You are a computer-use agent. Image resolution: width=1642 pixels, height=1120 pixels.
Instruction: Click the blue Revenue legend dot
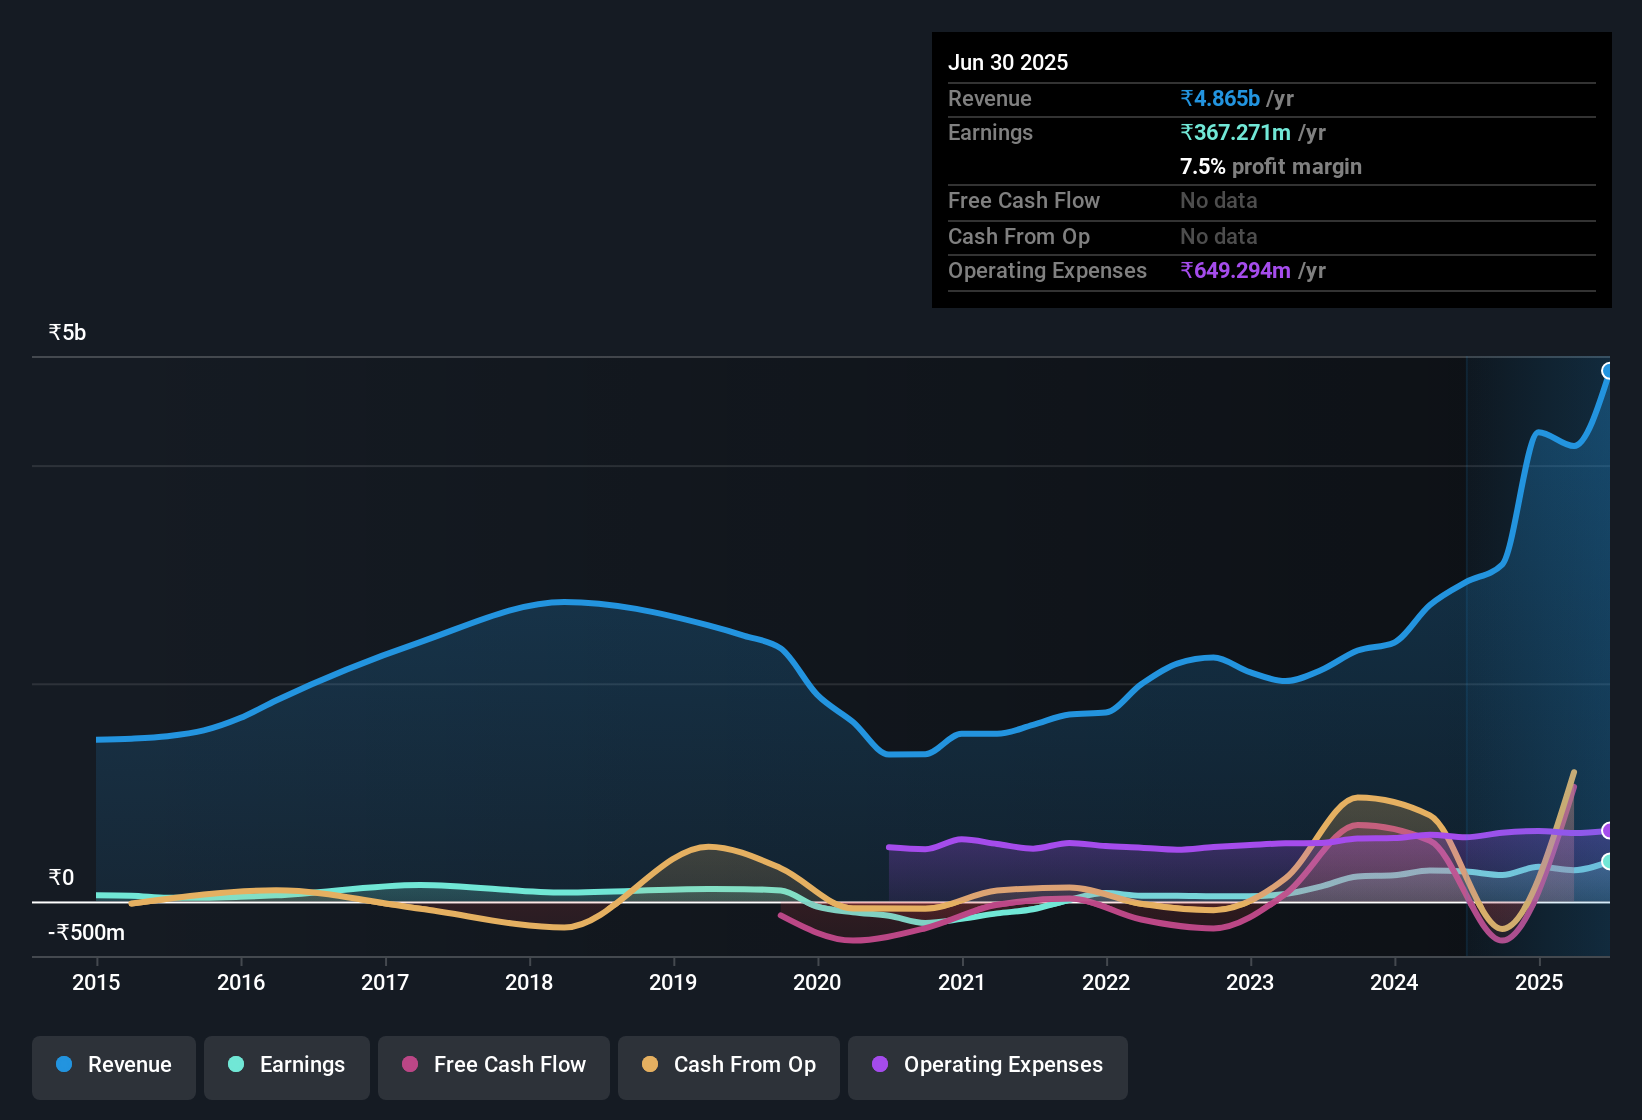point(63,1065)
